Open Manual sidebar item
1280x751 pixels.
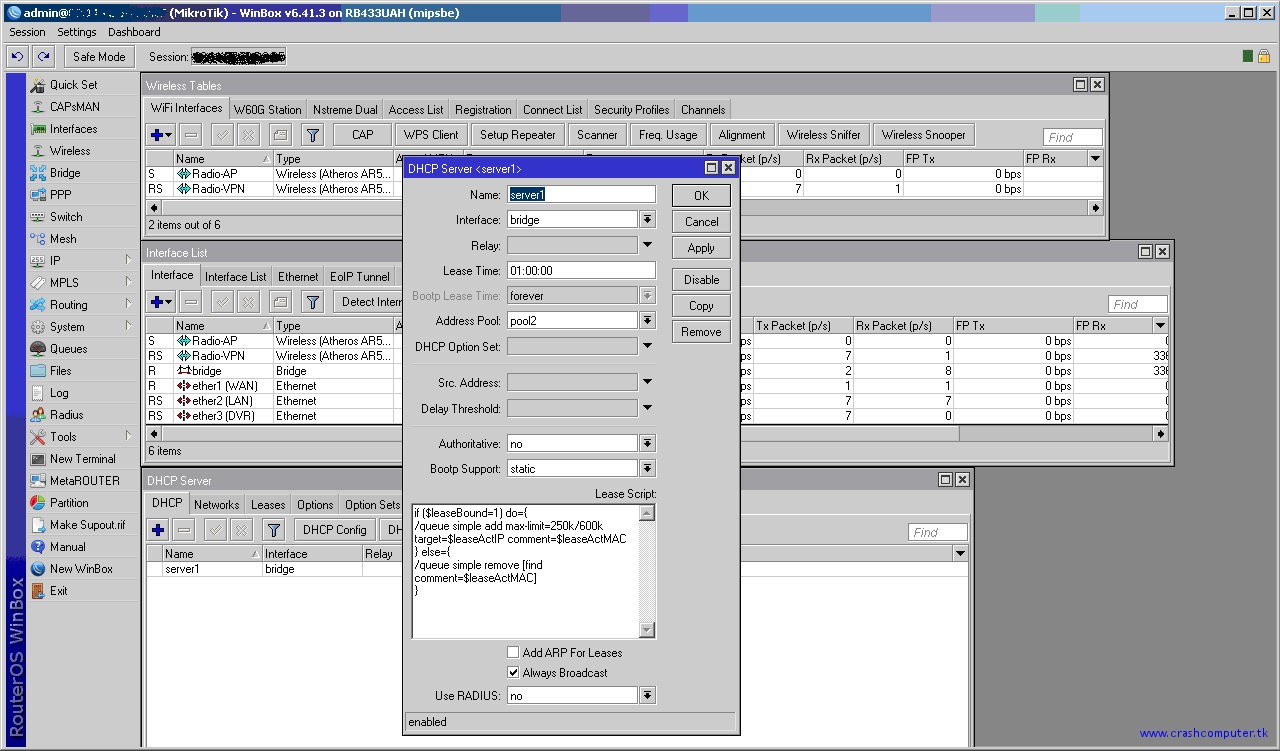tap(67, 547)
